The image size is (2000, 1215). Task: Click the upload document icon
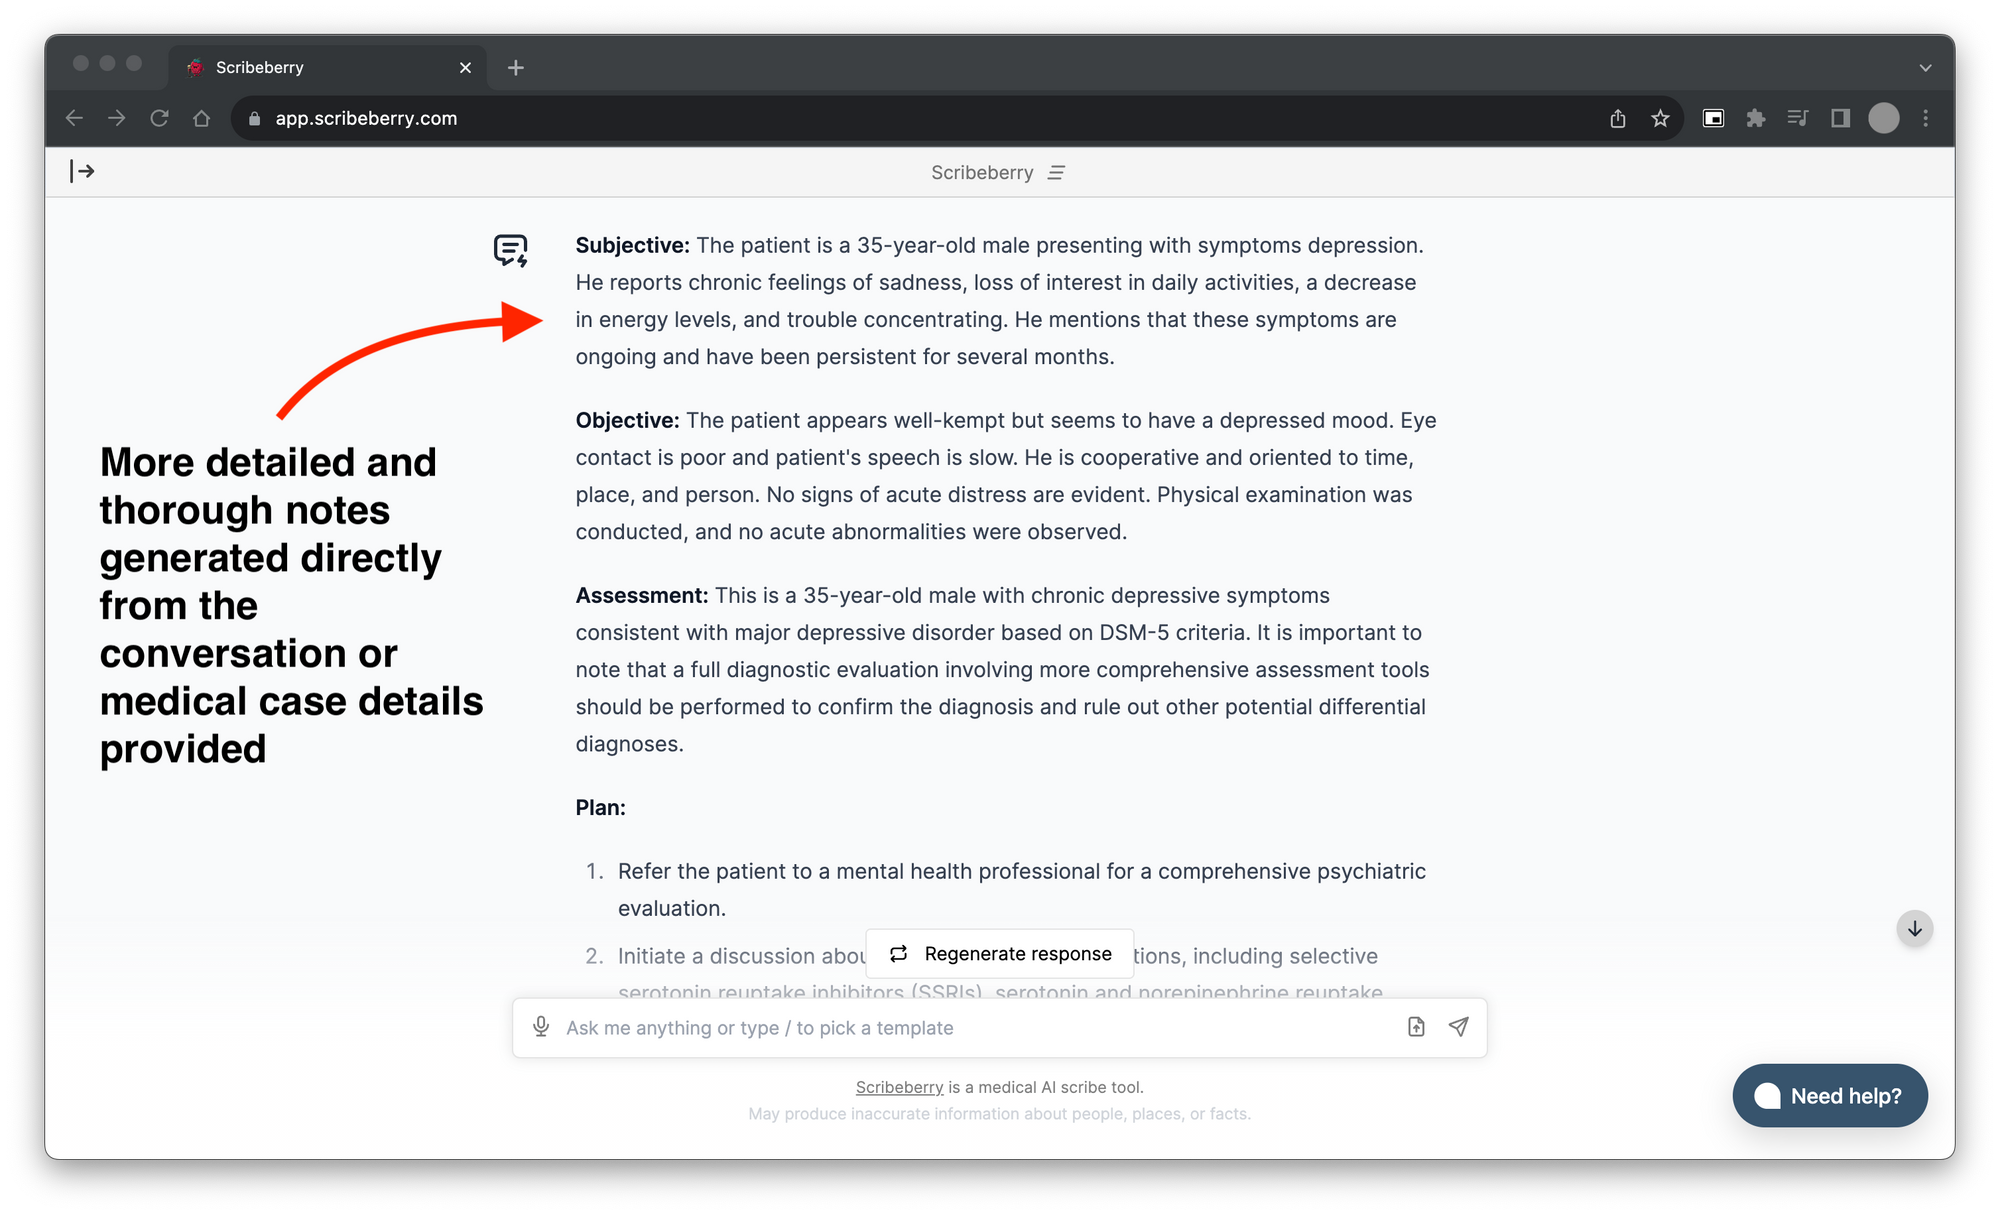click(x=1416, y=1027)
